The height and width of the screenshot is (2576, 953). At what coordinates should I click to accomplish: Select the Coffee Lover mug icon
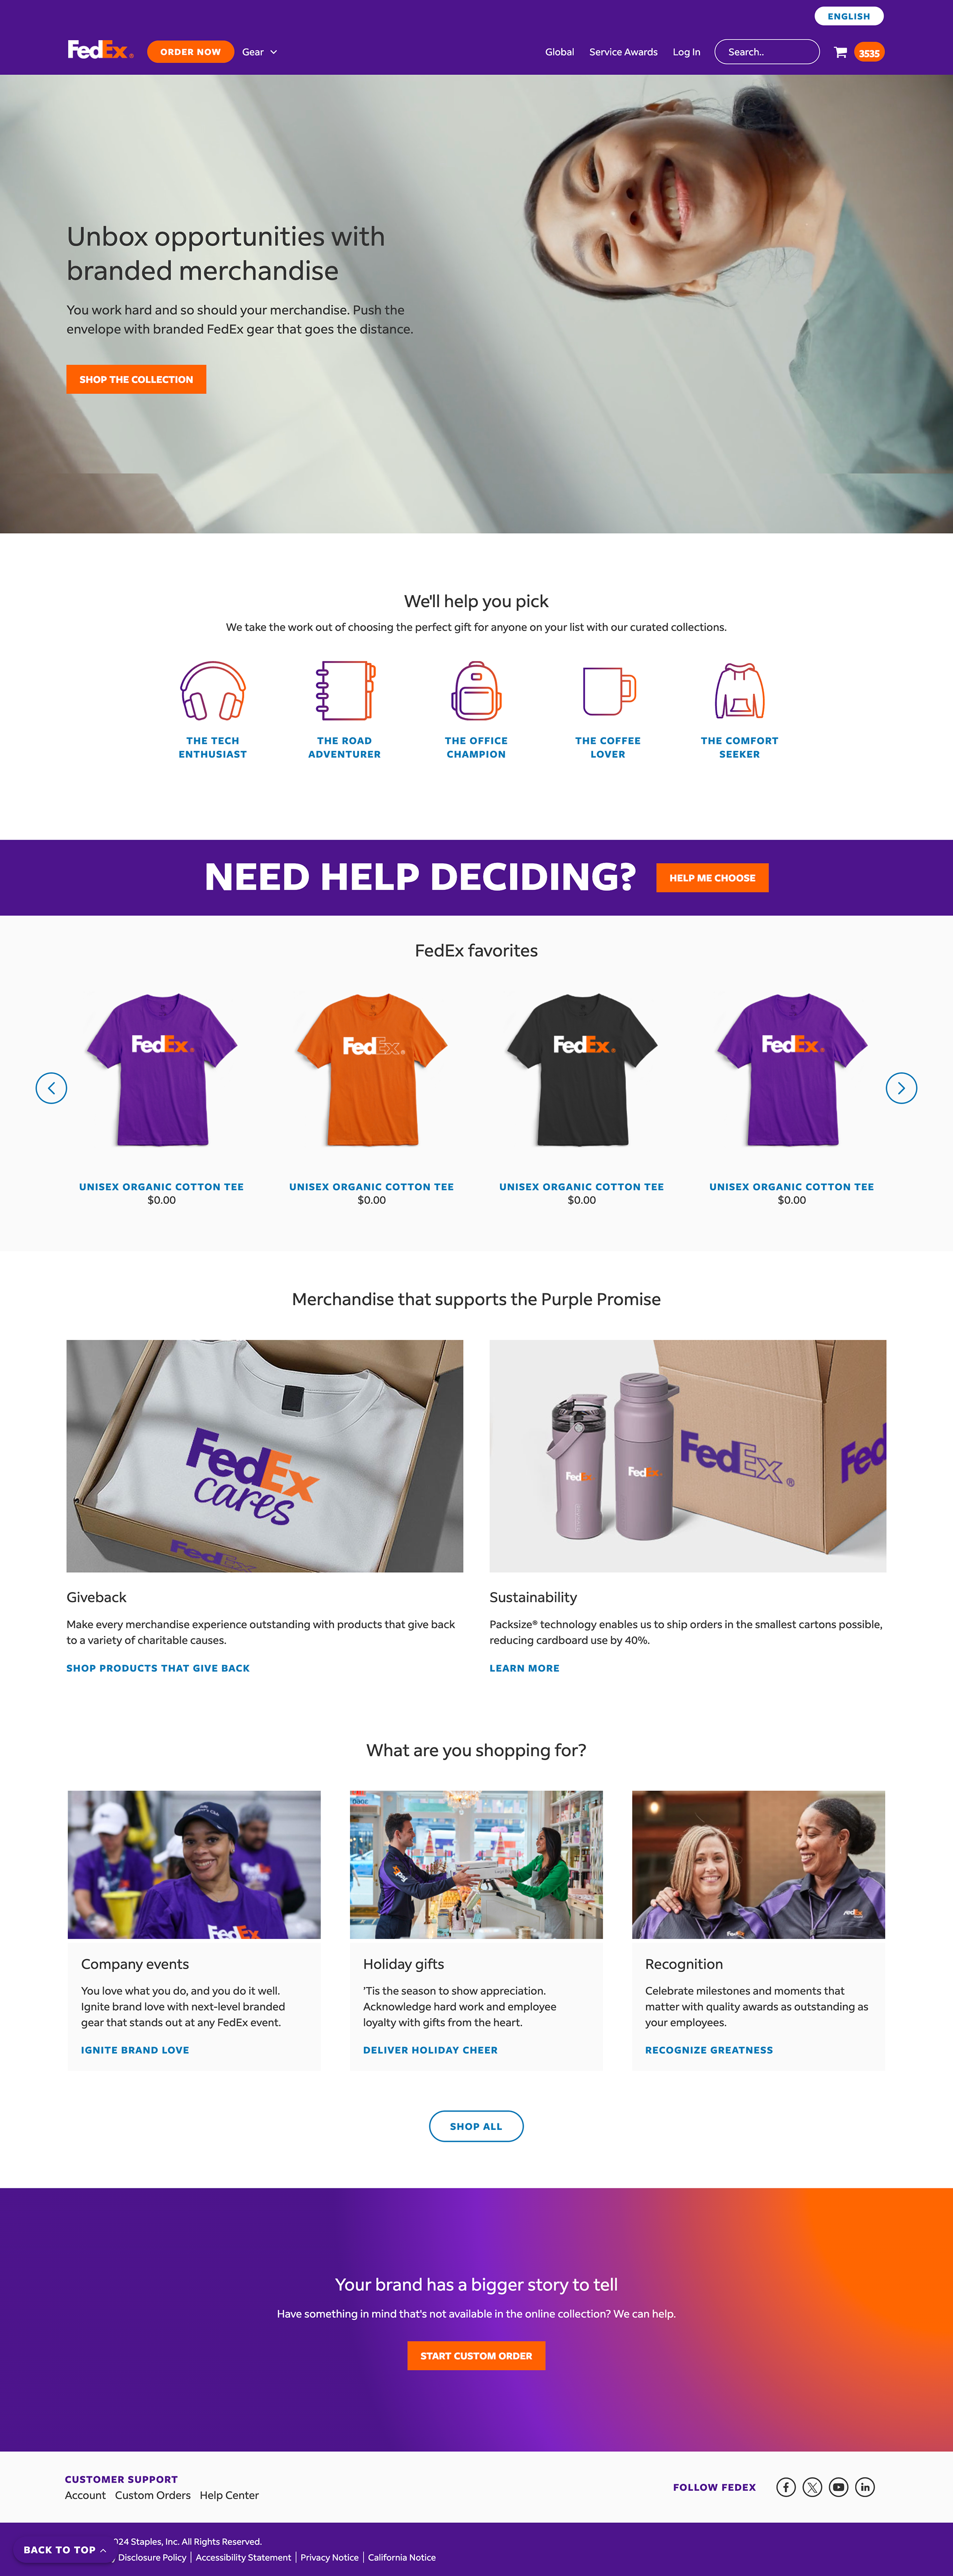(608, 691)
